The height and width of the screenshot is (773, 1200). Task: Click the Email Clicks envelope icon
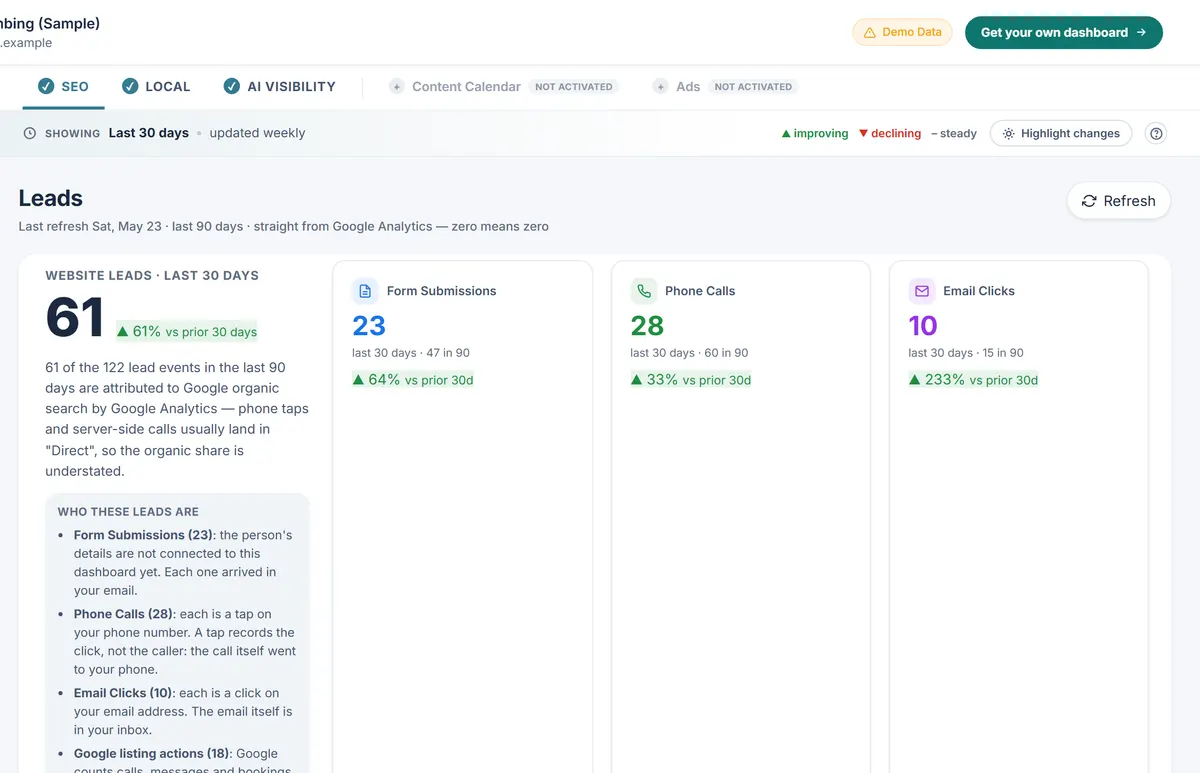tap(921, 291)
